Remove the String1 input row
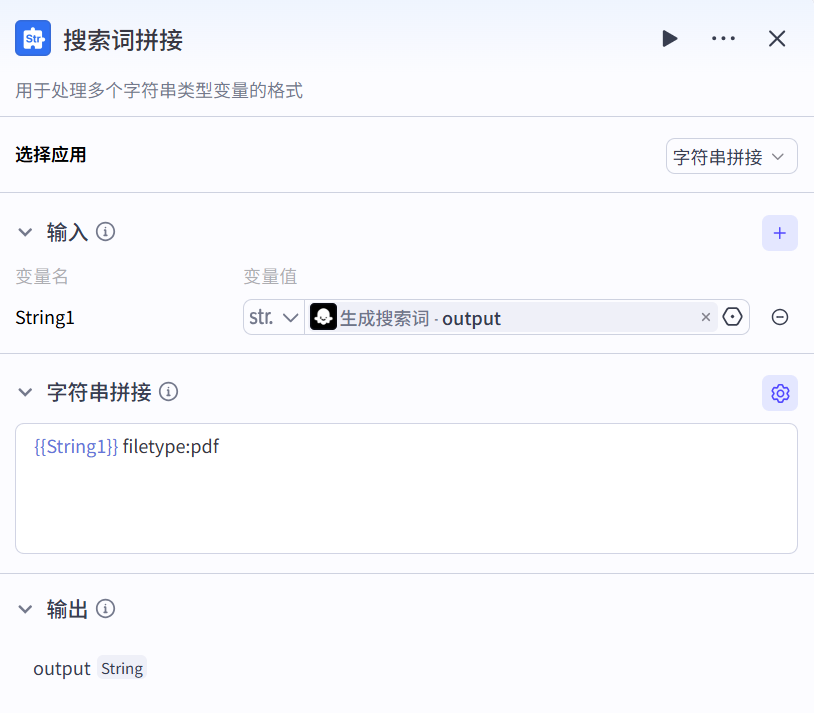 (780, 317)
